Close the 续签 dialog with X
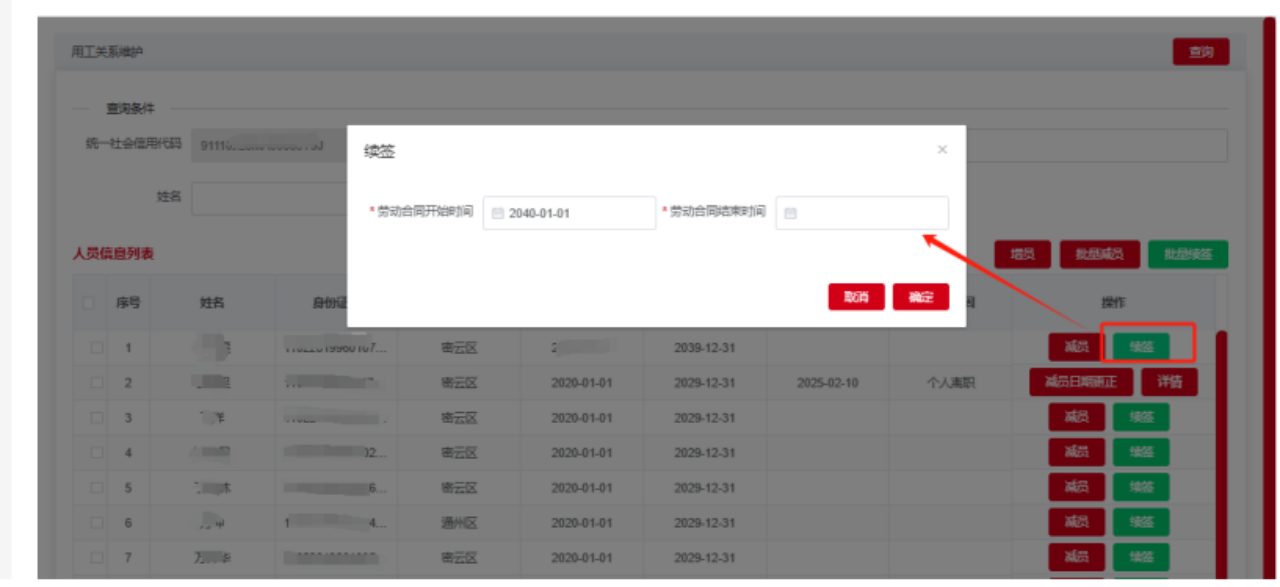This screenshot has width=1280, height=587. tap(942, 150)
